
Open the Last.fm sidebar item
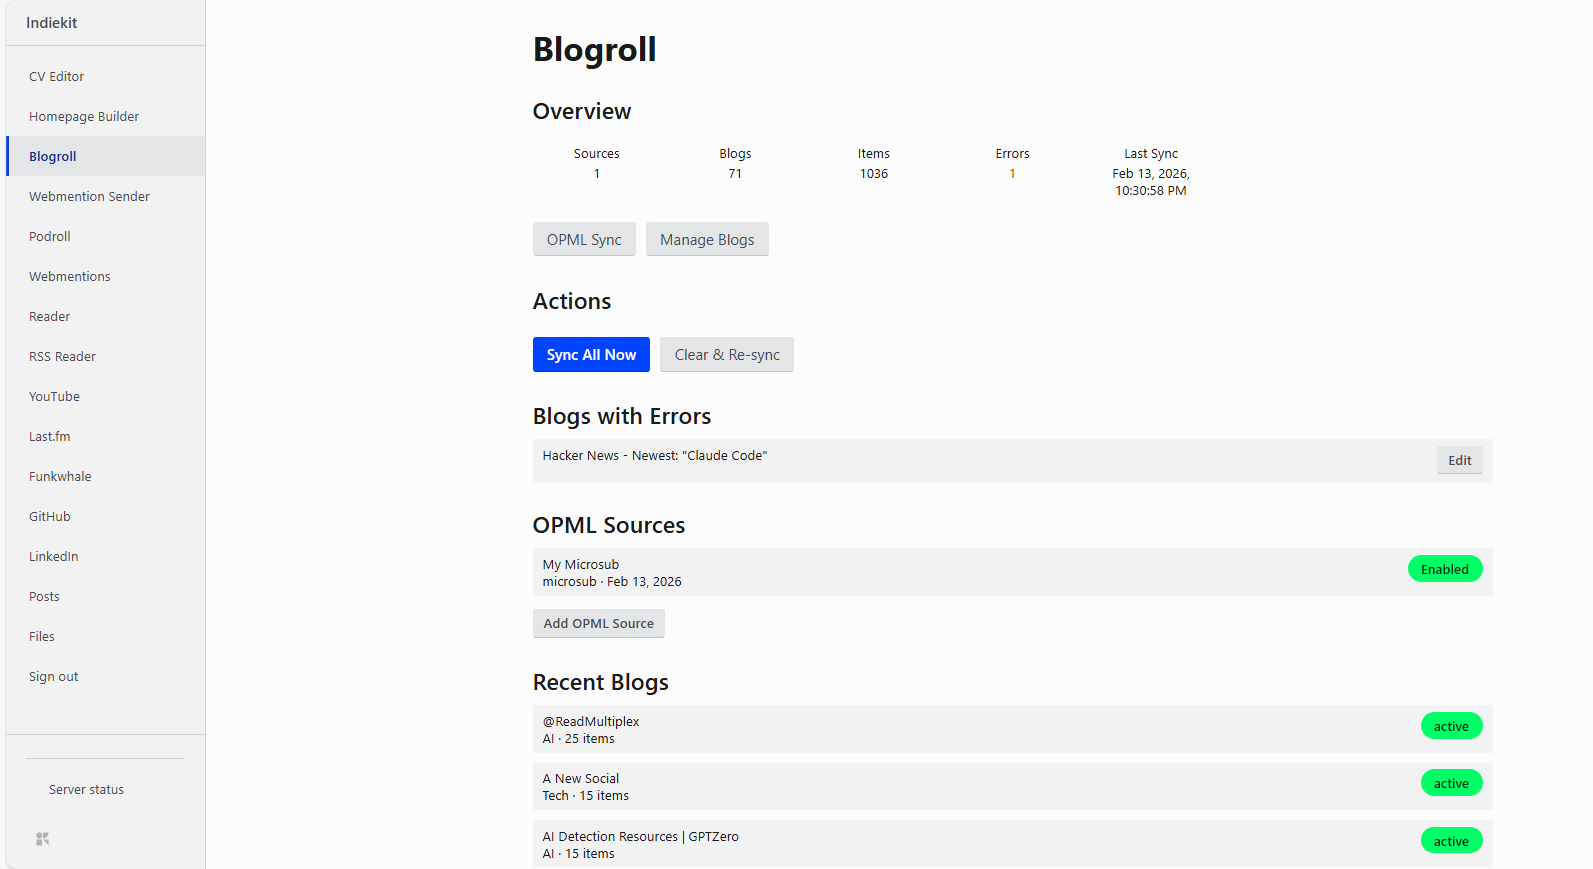pos(50,437)
